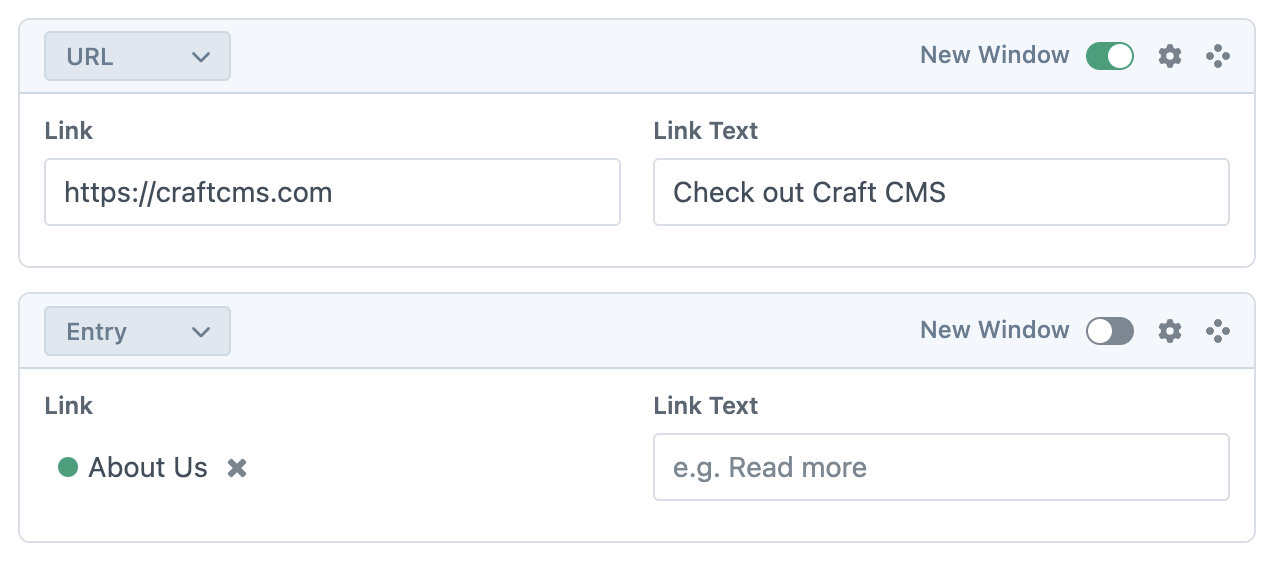Image resolution: width=1272 pixels, height=562 pixels.
Task: Click Link Text label above Check out Craft CMS
Action: (705, 131)
